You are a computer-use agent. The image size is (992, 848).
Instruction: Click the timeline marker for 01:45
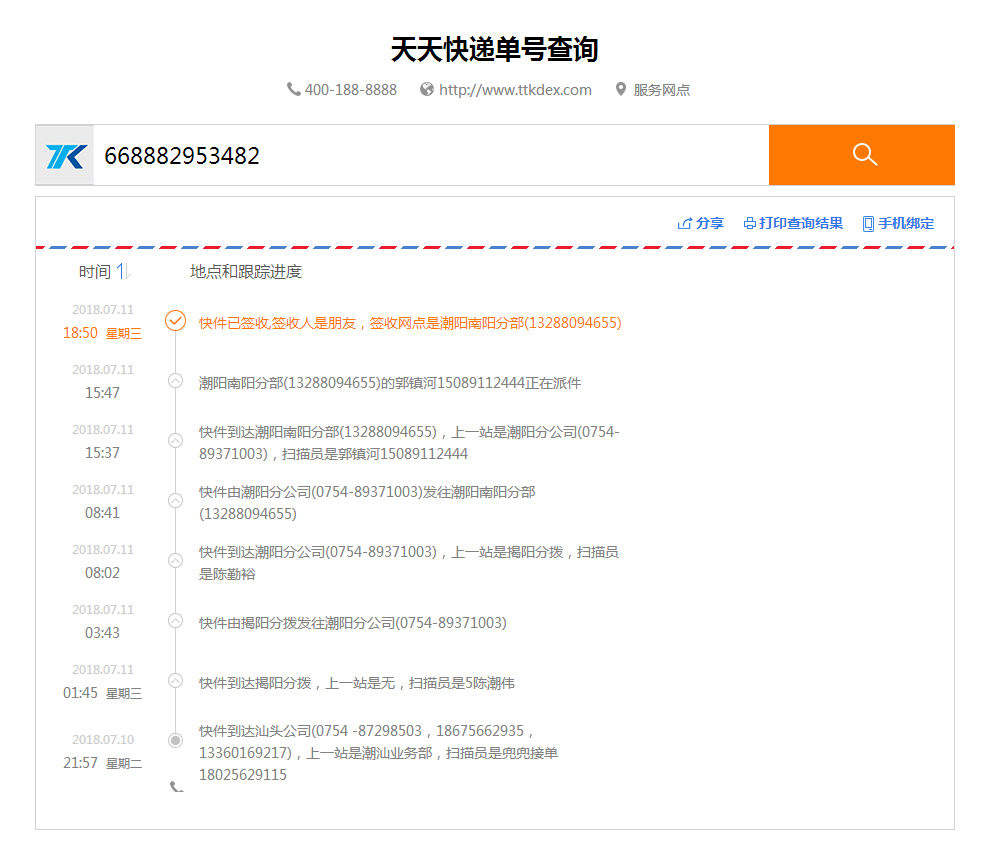coord(175,681)
